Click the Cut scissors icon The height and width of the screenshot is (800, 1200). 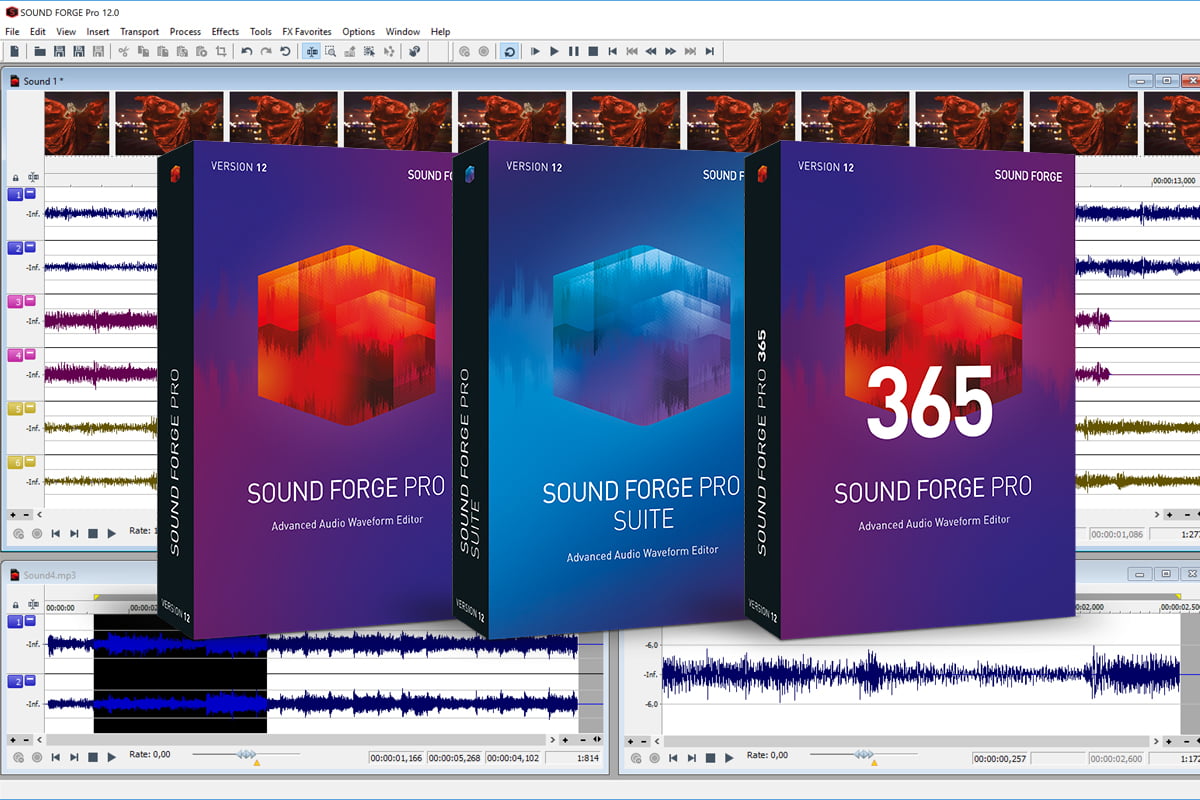coord(123,51)
